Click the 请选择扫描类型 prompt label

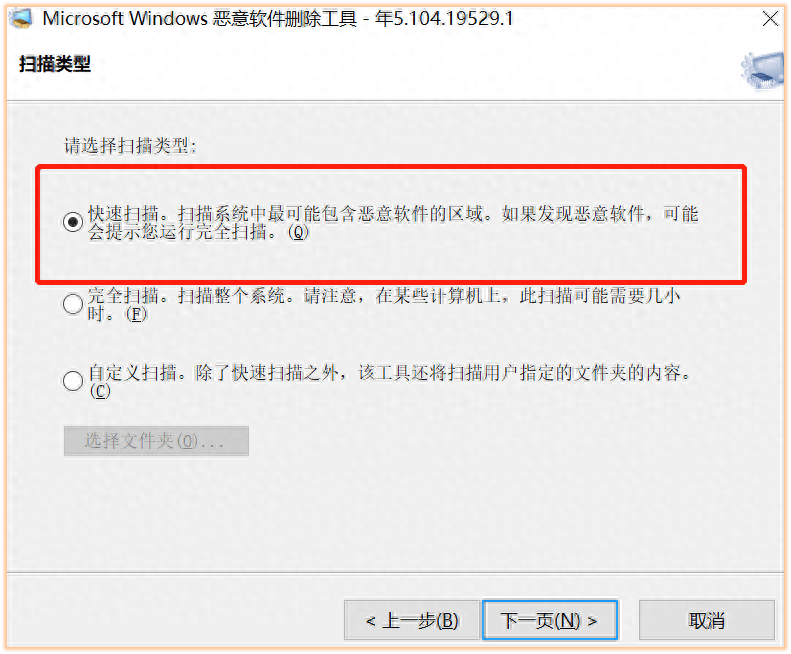130,146
